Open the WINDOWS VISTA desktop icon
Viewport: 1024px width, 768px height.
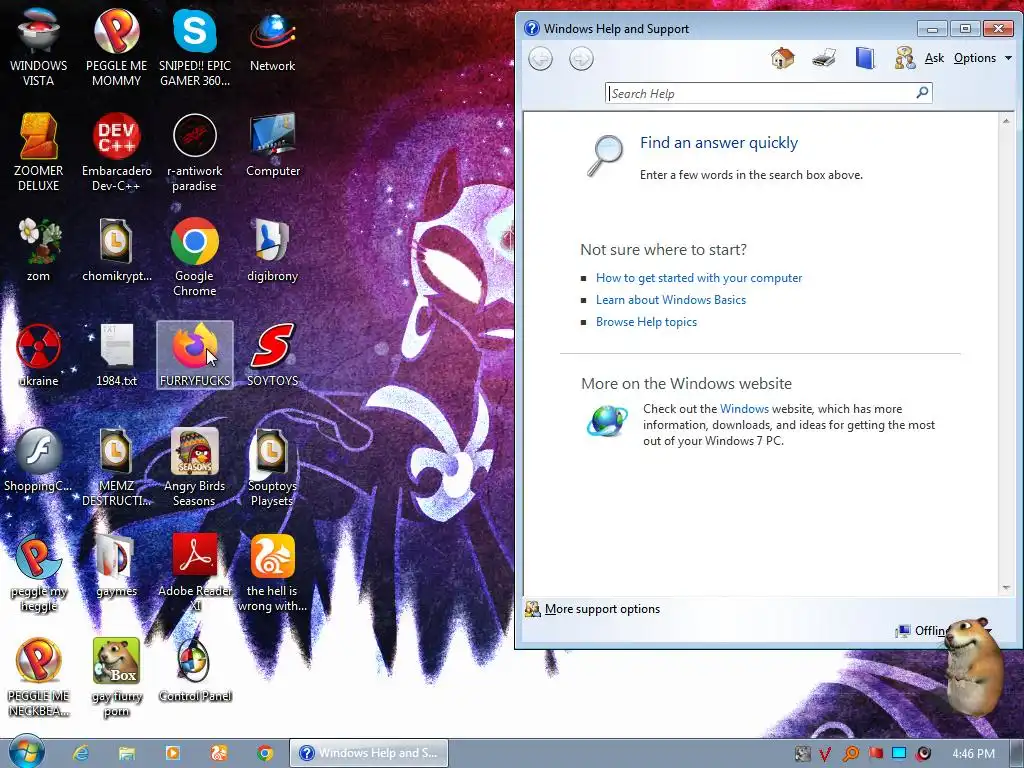[39, 46]
